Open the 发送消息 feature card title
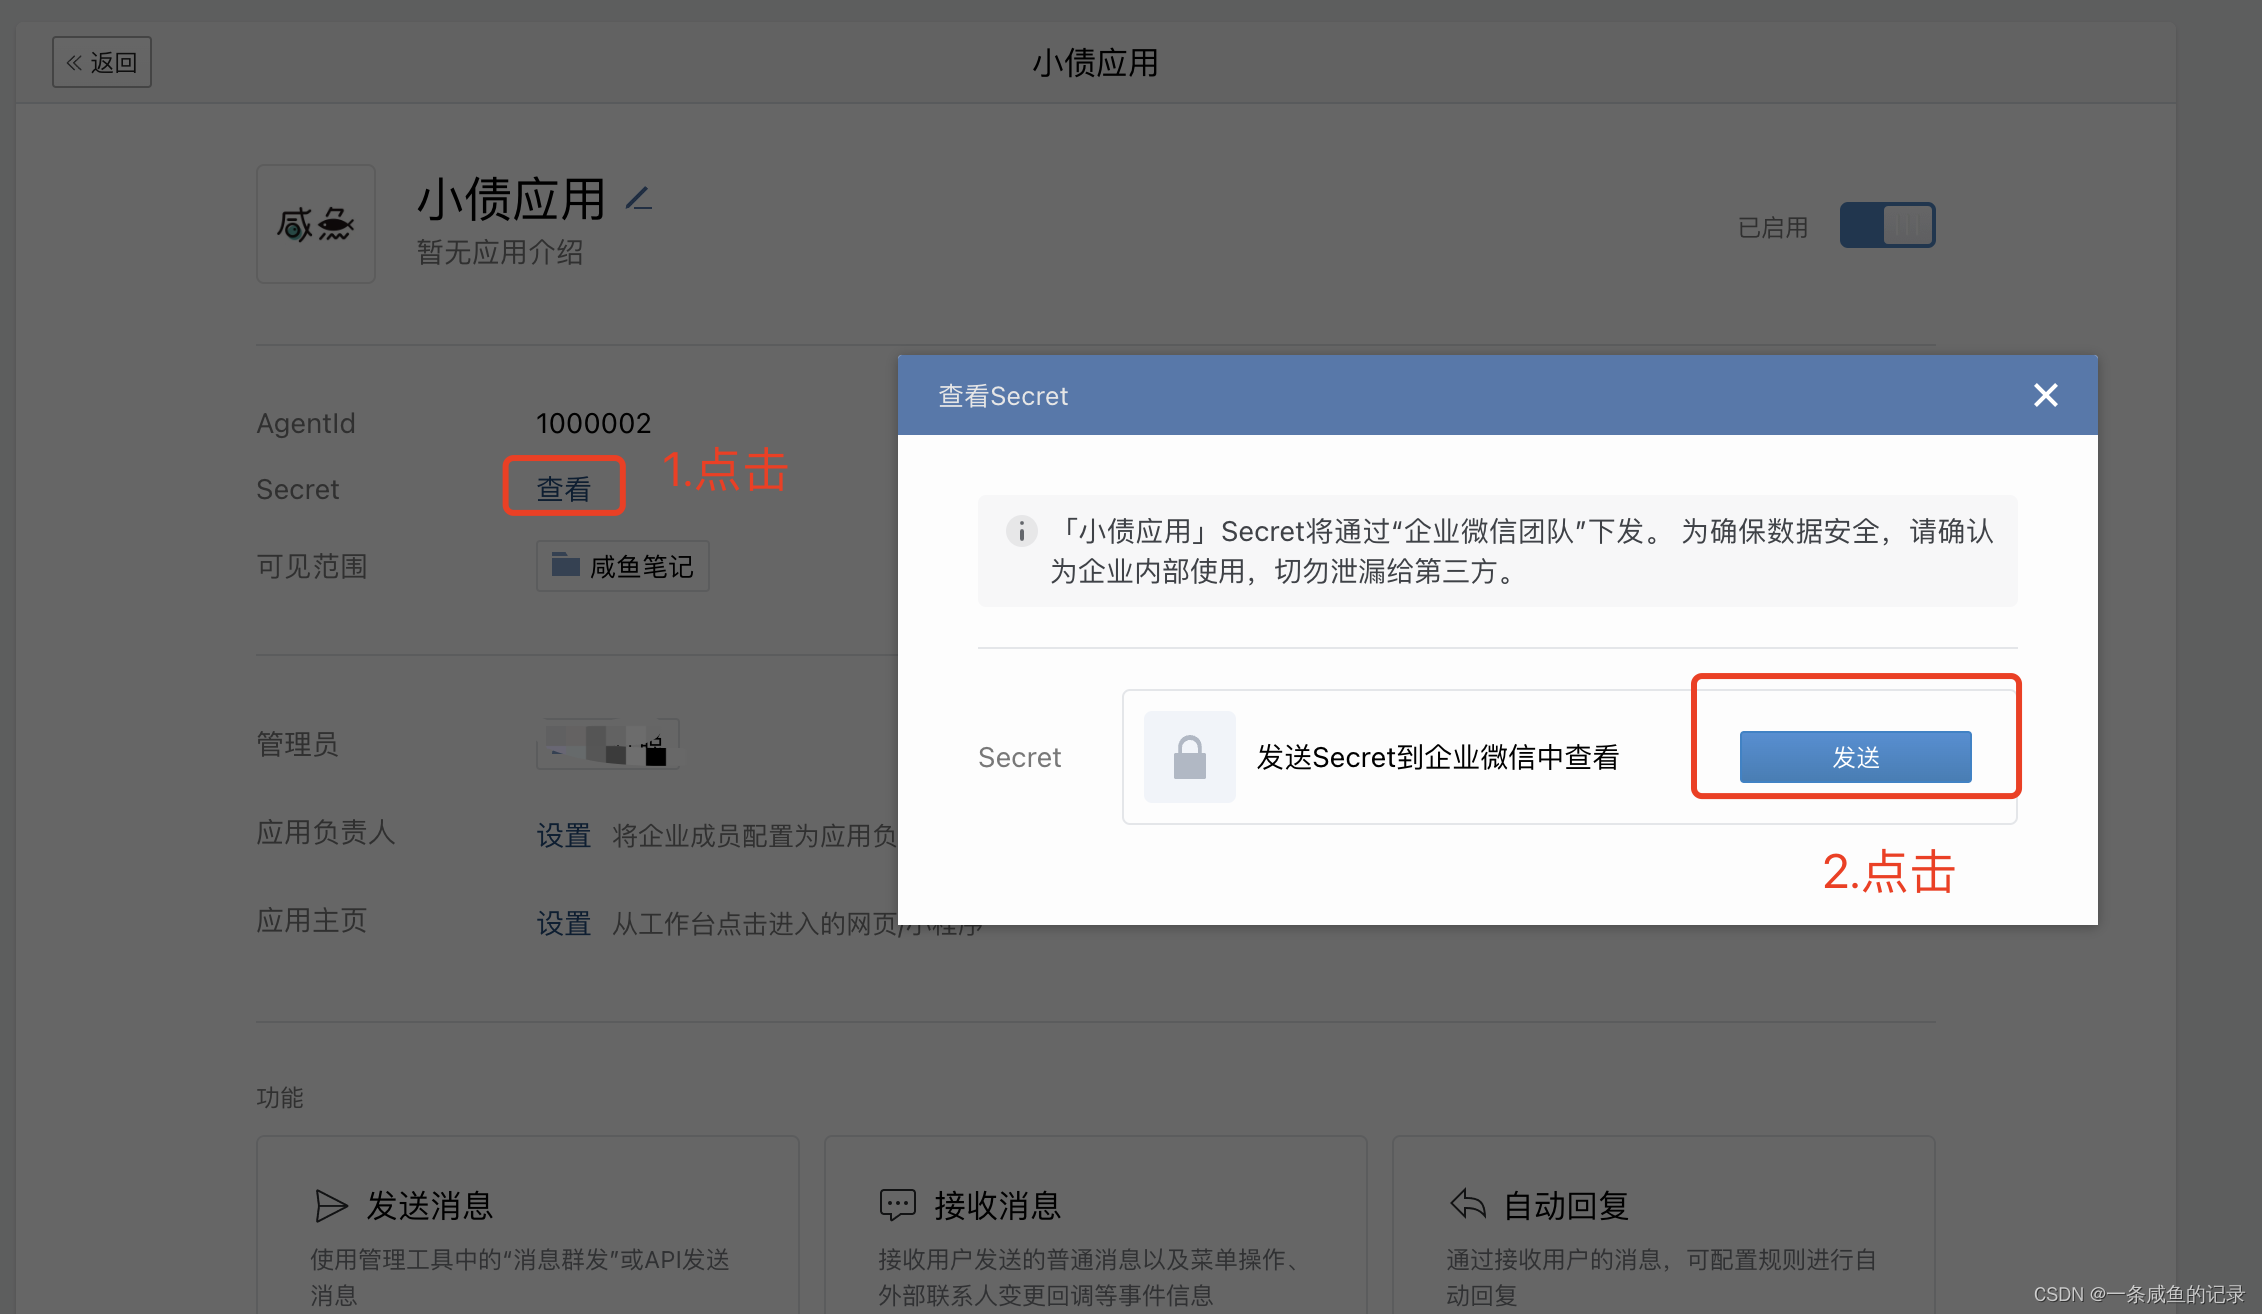This screenshot has height=1314, width=2262. pos(430,1206)
